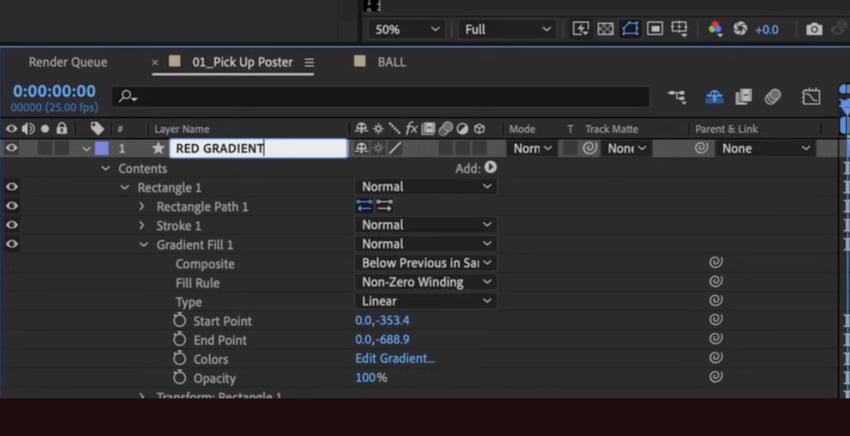
Task: Click the Start Point property pick whip
Action: click(x=716, y=319)
